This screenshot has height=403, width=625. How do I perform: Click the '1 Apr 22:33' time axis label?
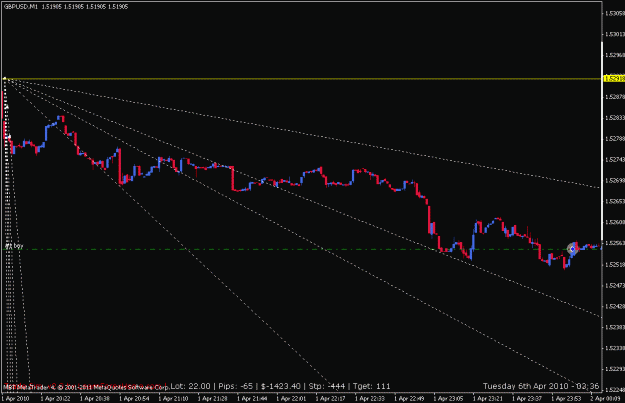(369, 398)
